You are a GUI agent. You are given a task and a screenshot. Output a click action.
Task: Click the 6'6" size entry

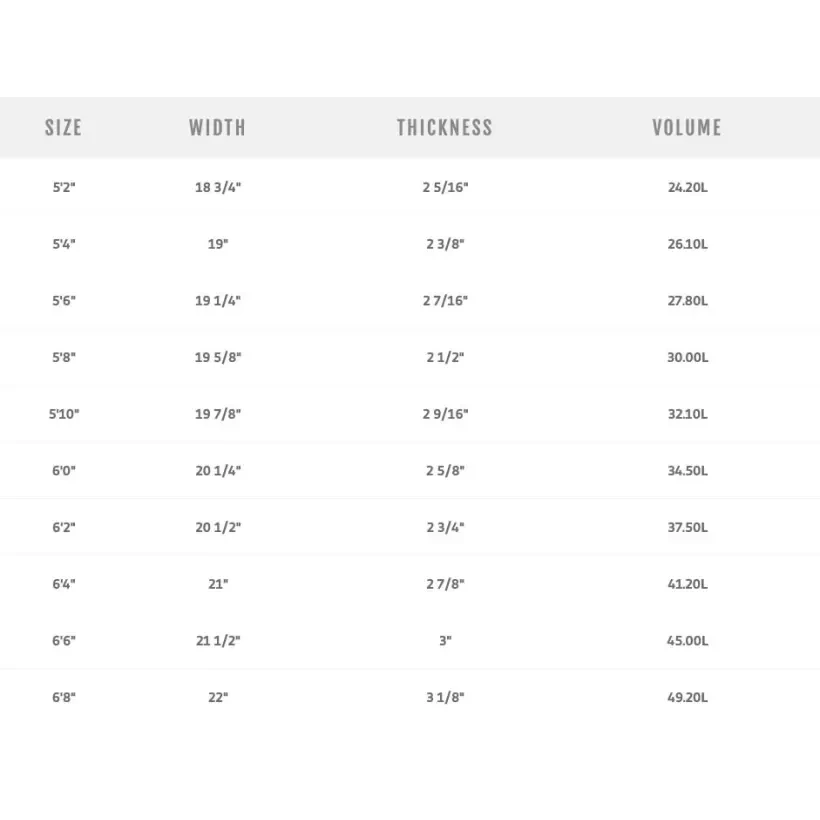[x=64, y=641]
